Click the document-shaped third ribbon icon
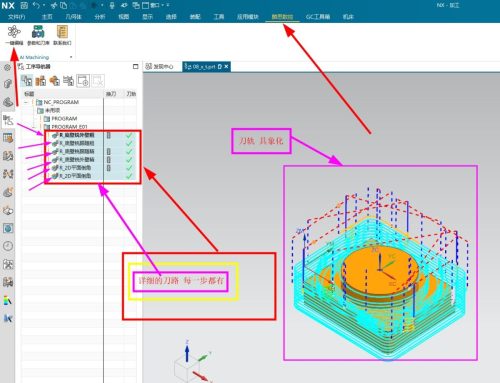 62,32
